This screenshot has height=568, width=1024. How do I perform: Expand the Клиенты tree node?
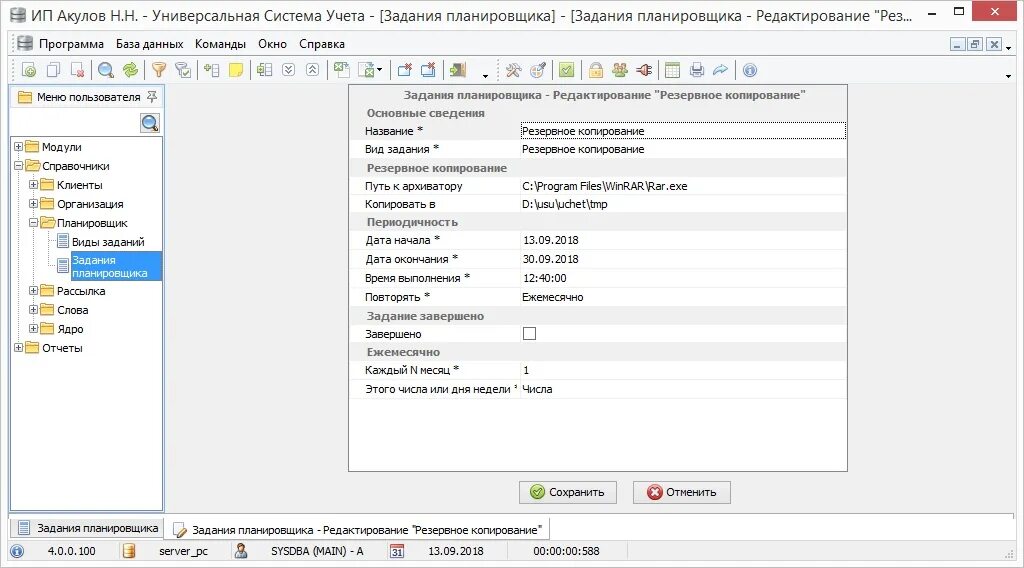pyautogui.click(x=33, y=185)
